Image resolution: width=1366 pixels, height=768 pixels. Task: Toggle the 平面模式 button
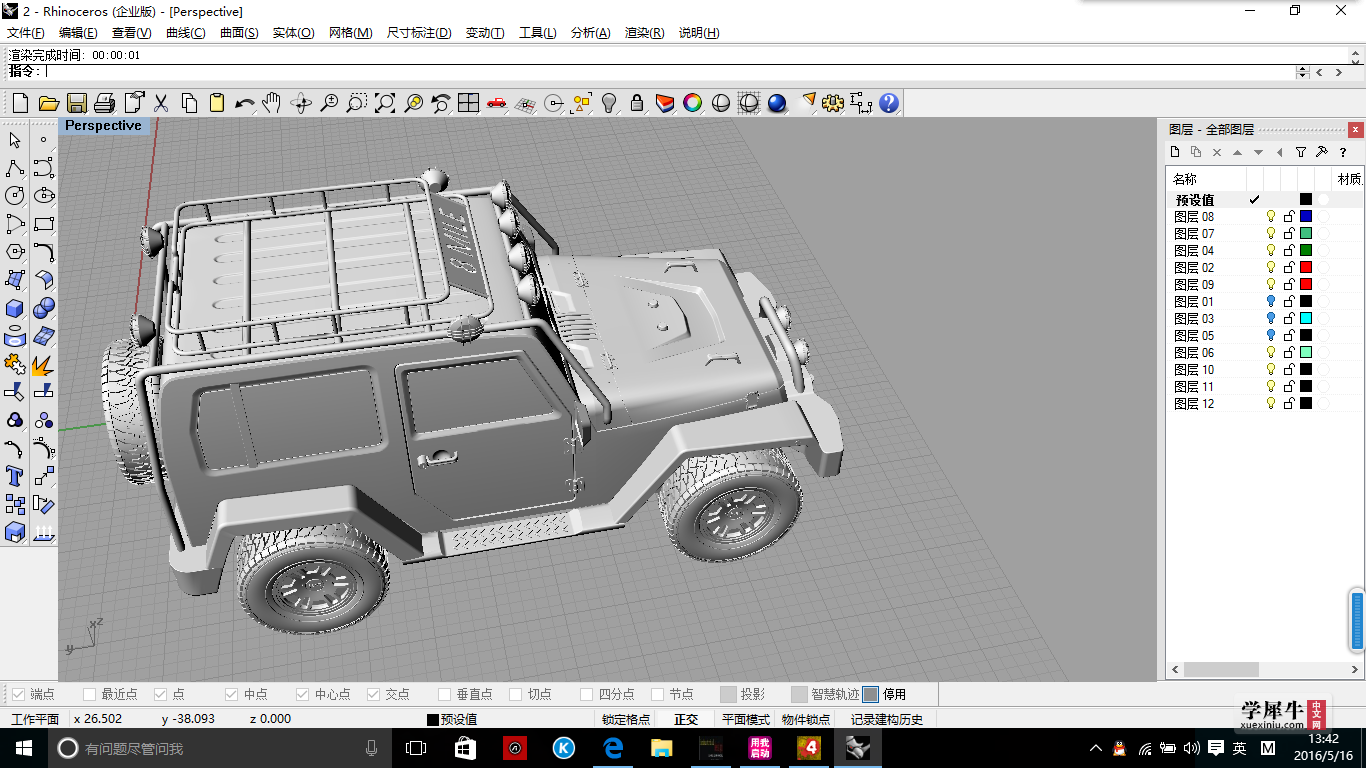tap(746, 719)
